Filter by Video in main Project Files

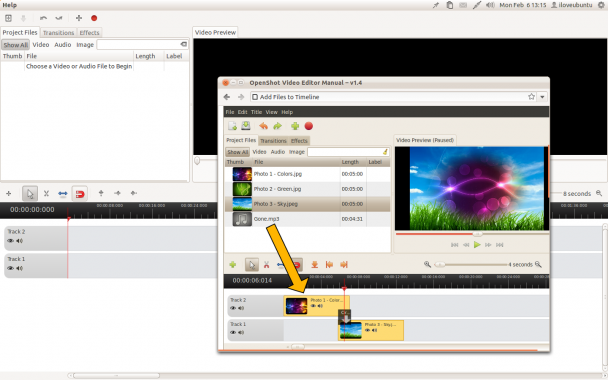(41, 45)
